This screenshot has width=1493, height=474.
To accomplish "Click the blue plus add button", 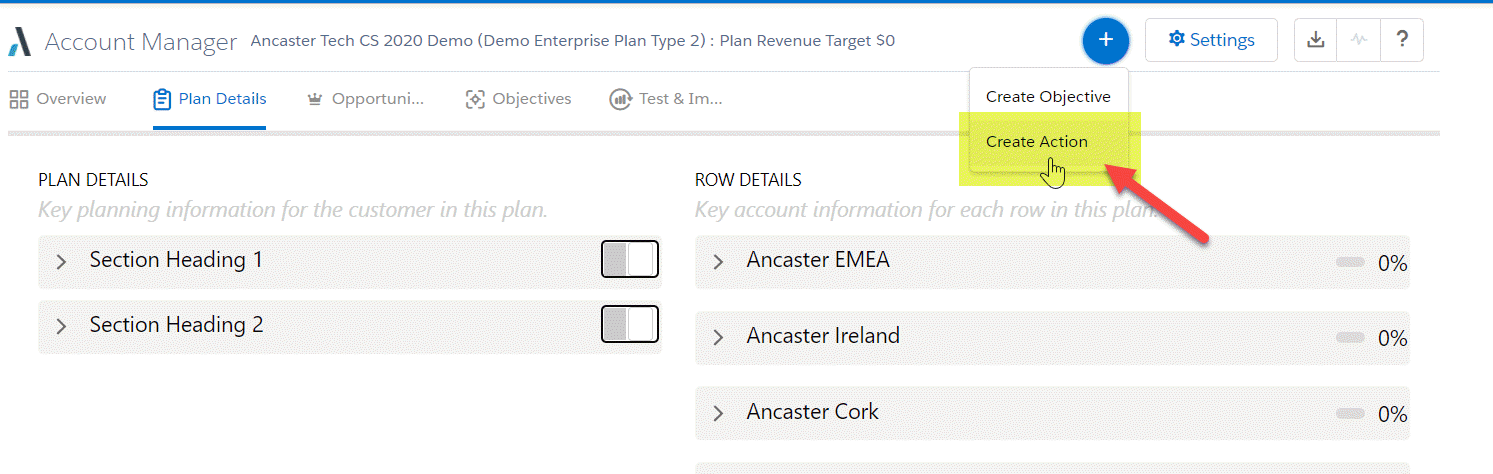I will pyautogui.click(x=1105, y=41).
